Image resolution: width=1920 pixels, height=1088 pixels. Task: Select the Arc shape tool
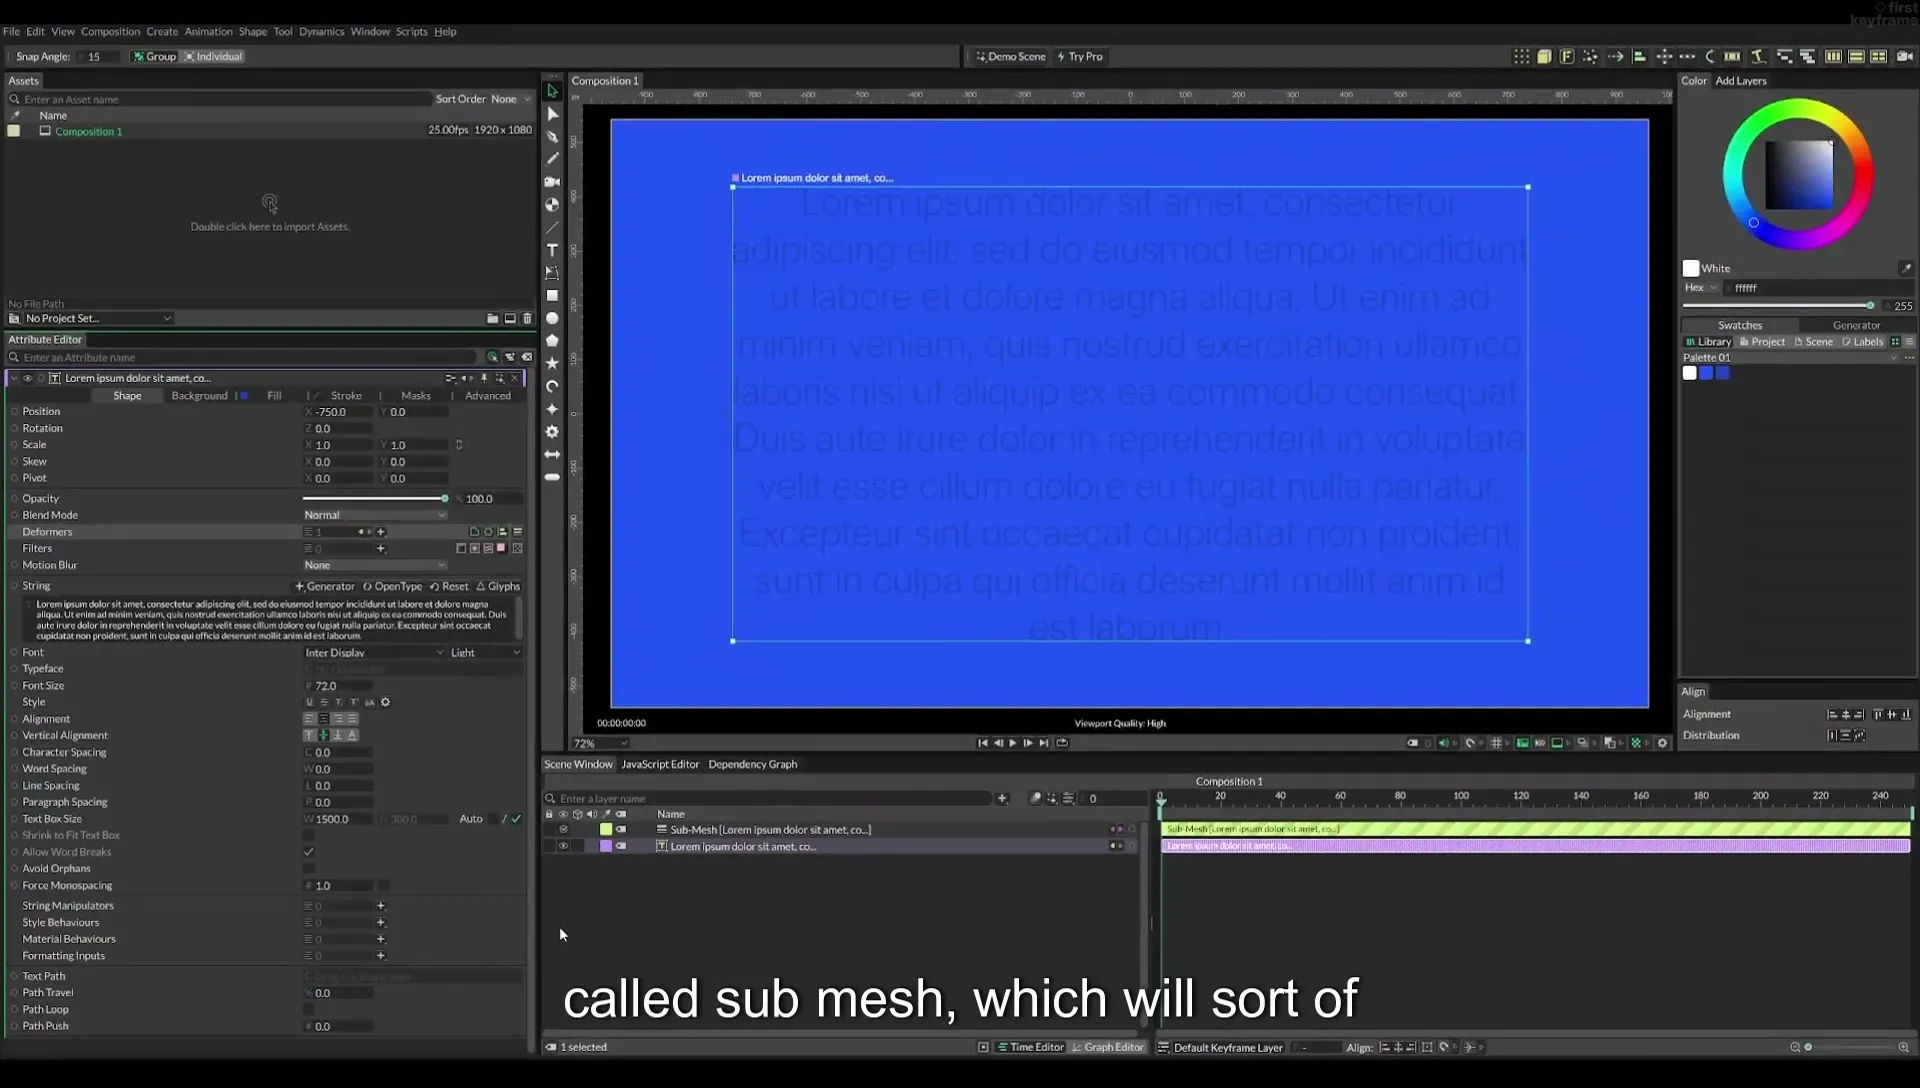(552, 386)
